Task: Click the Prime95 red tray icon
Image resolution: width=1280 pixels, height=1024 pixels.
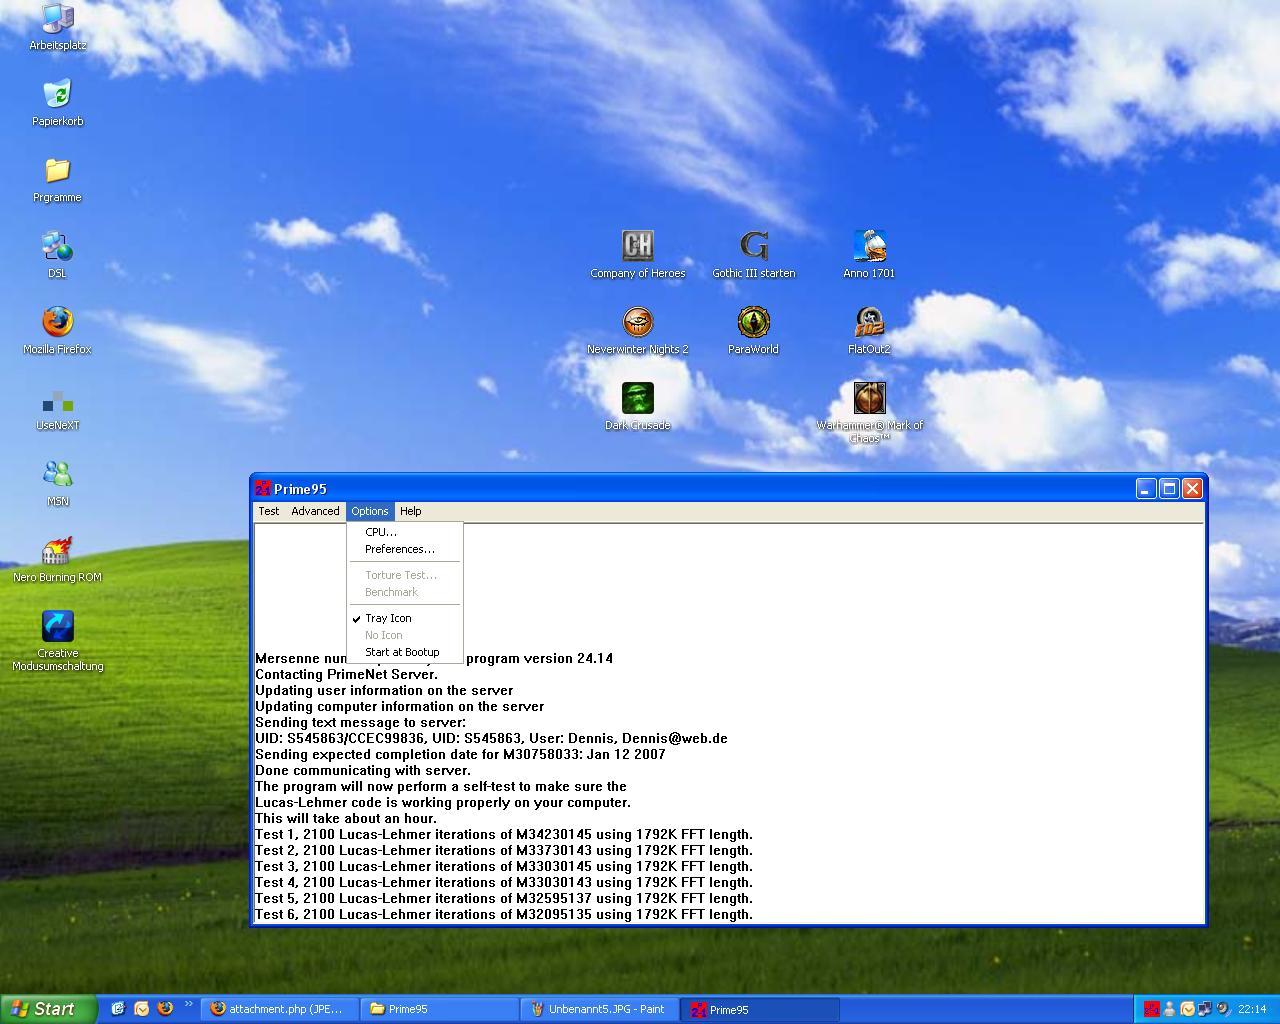Action: coord(1152,1009)
